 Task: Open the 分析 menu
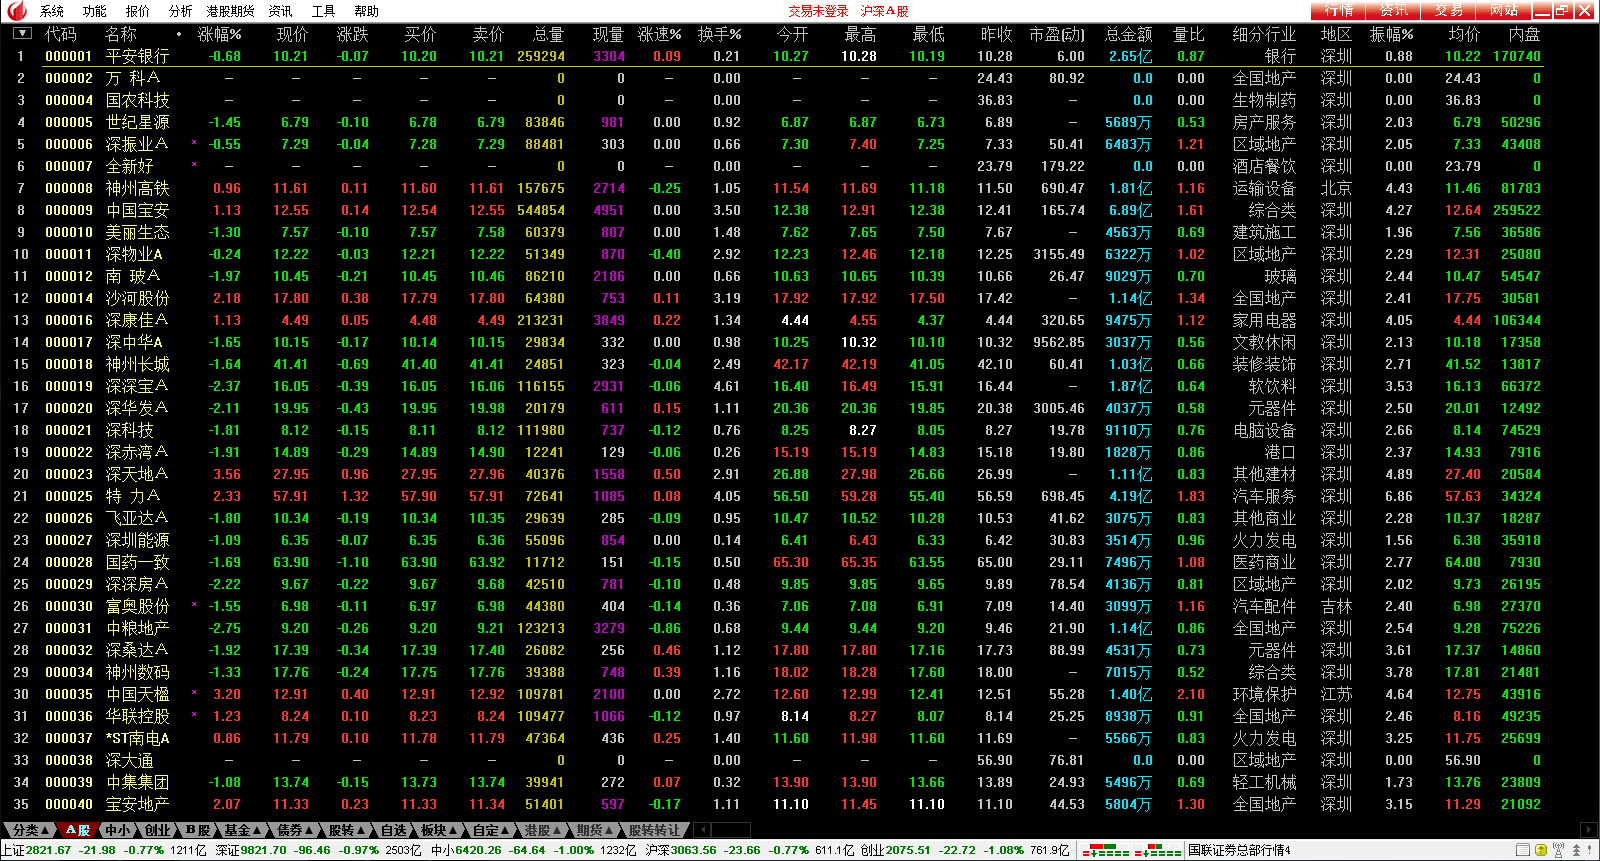coord(181,11)
